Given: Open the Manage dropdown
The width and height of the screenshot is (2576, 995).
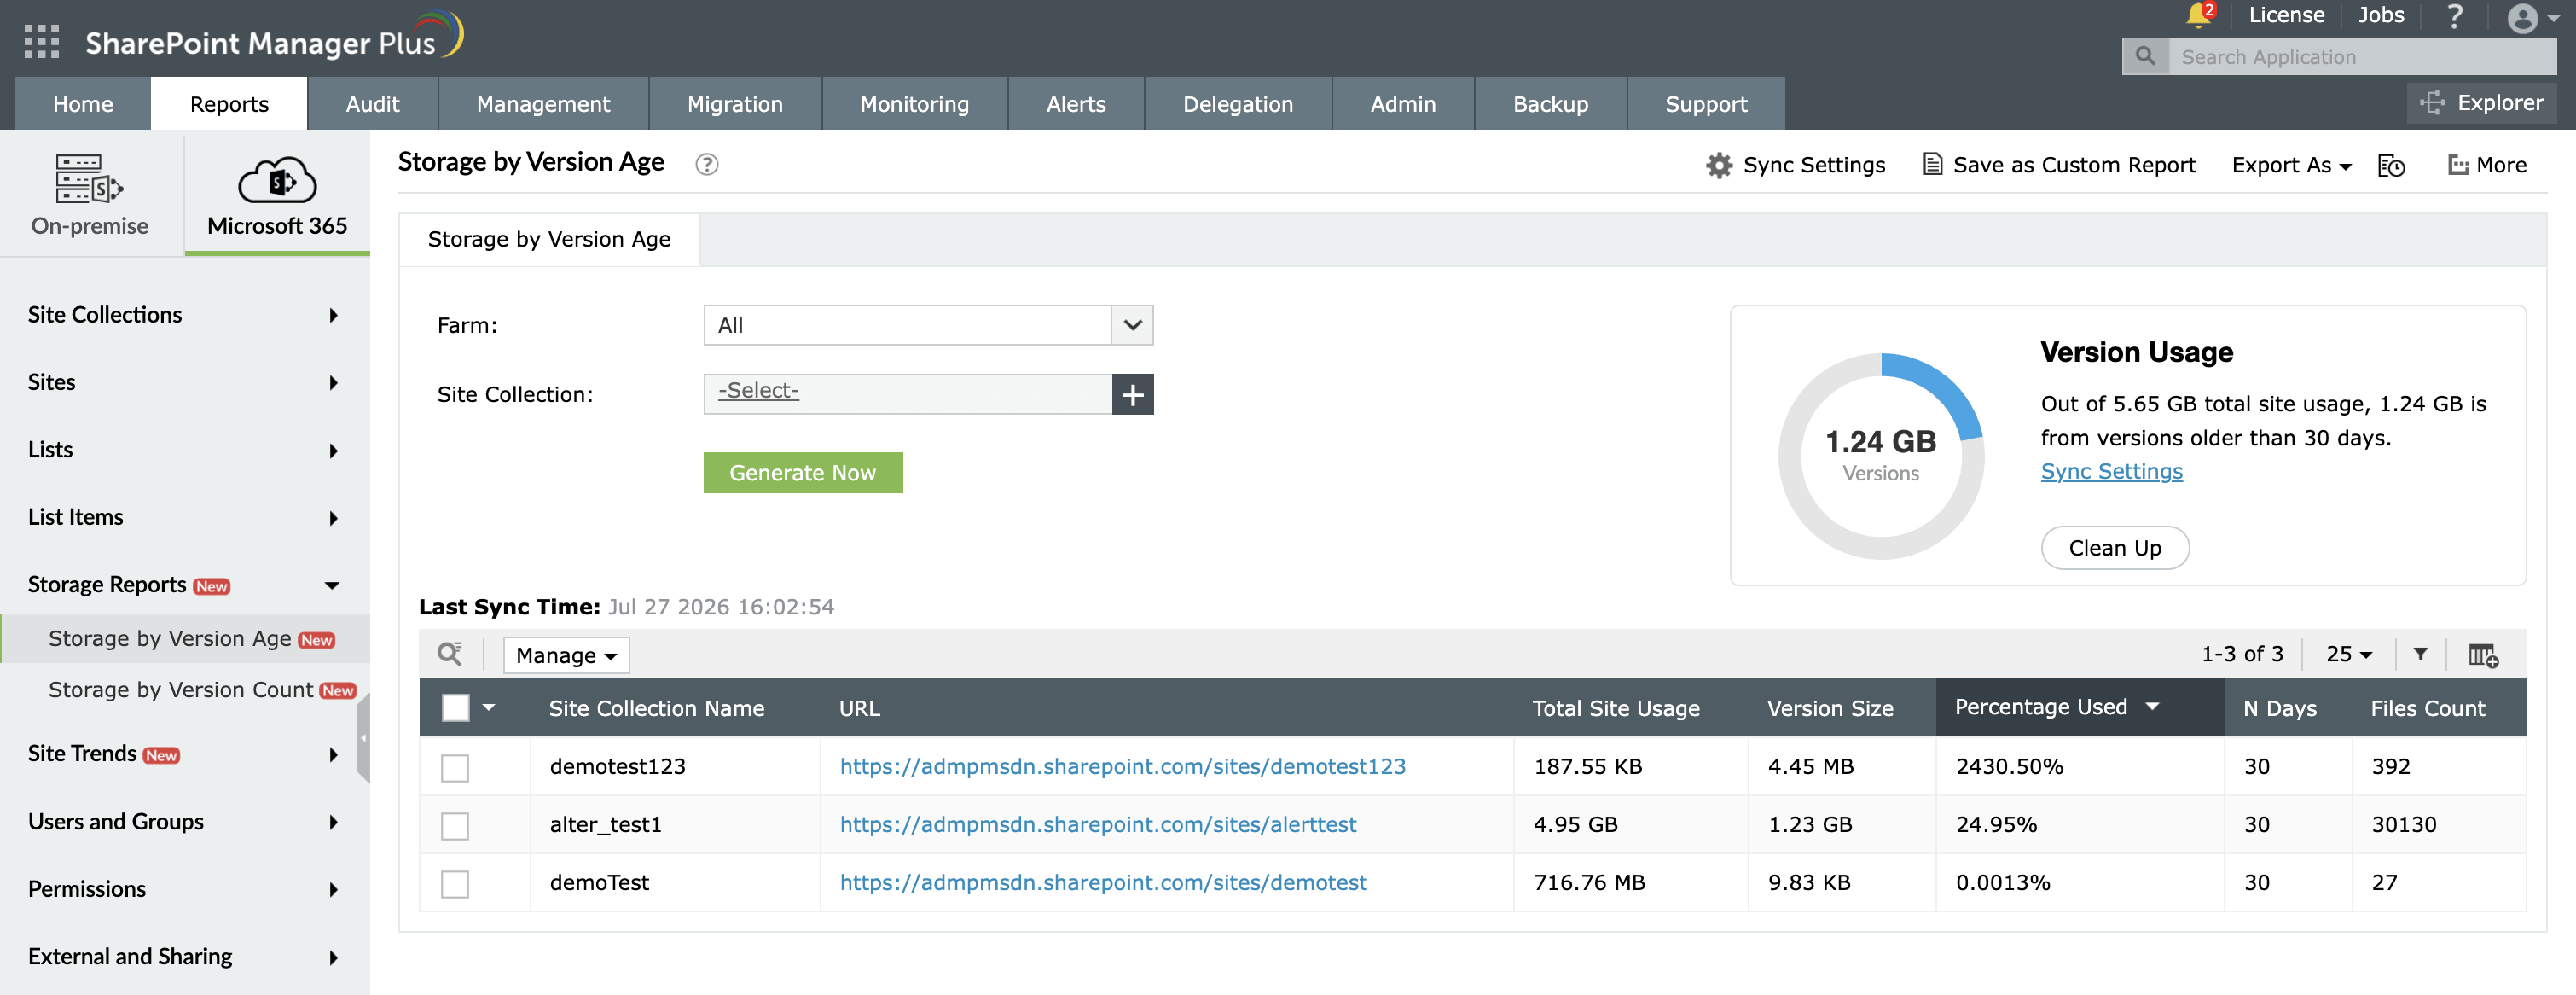Looking at the screenshot, I should pyautogui.click(x=566, y=655).
